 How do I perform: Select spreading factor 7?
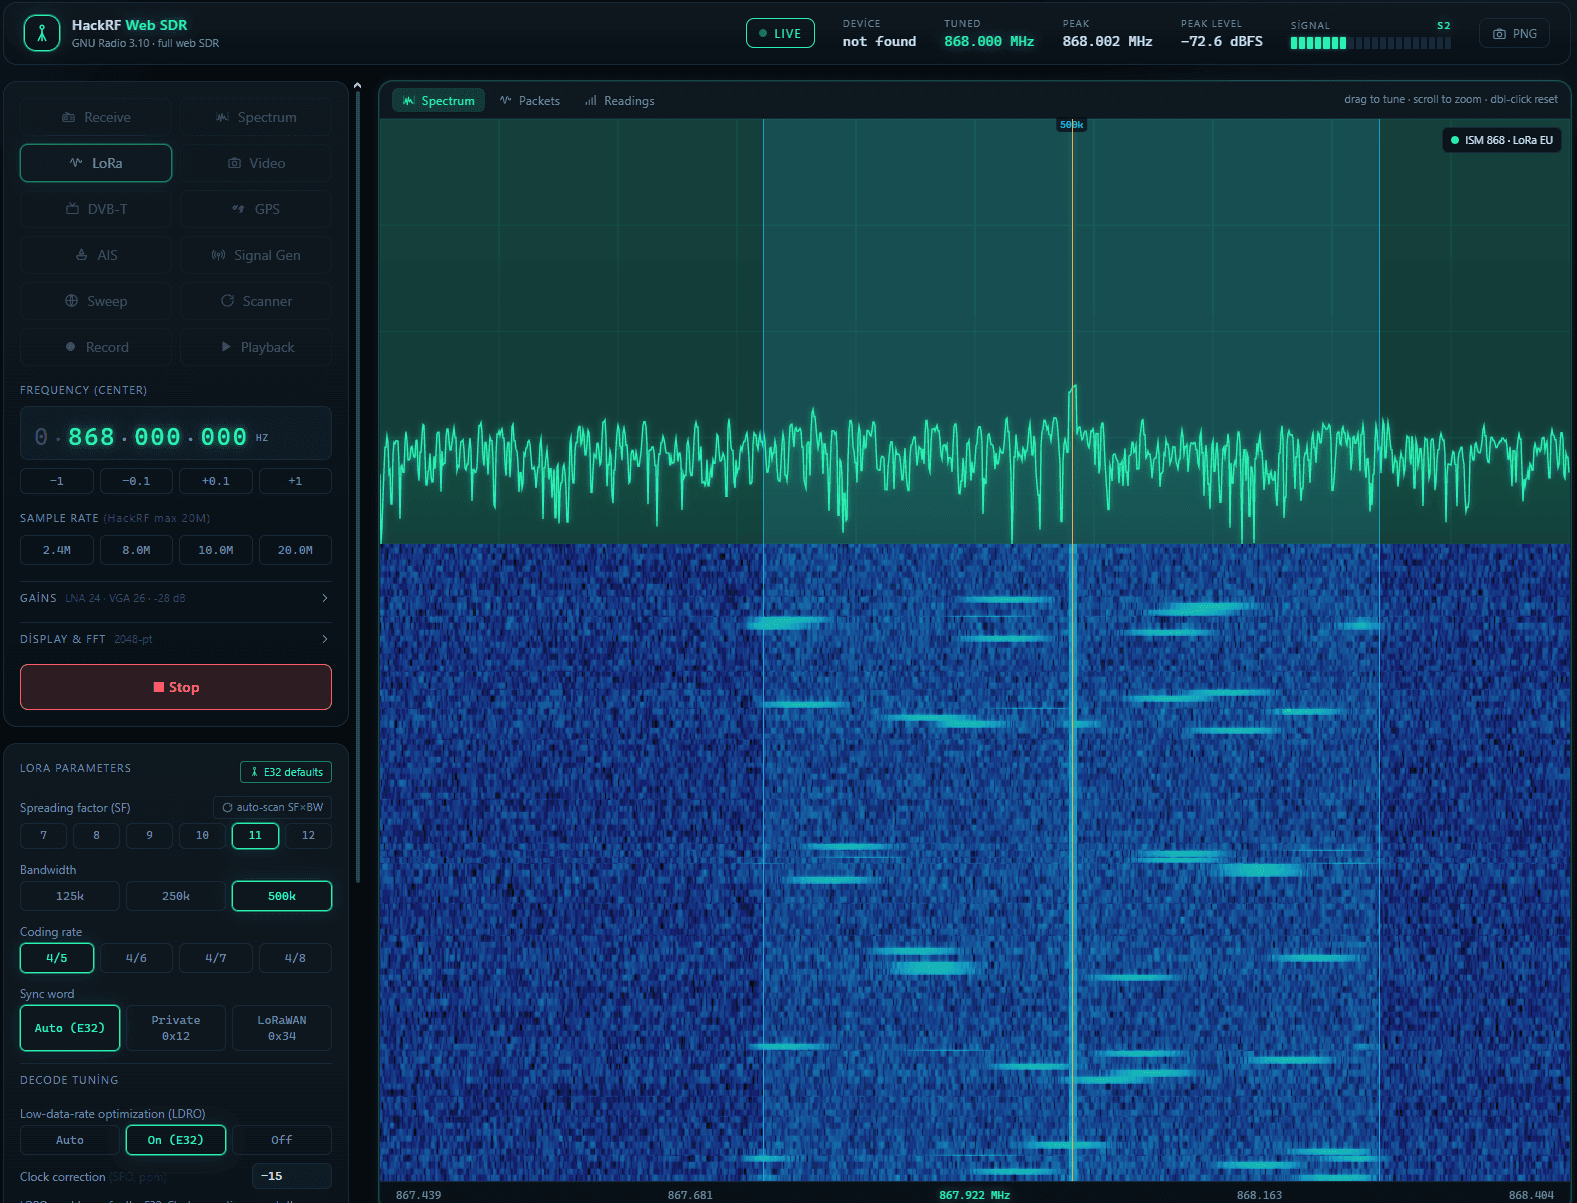point(43,835)
